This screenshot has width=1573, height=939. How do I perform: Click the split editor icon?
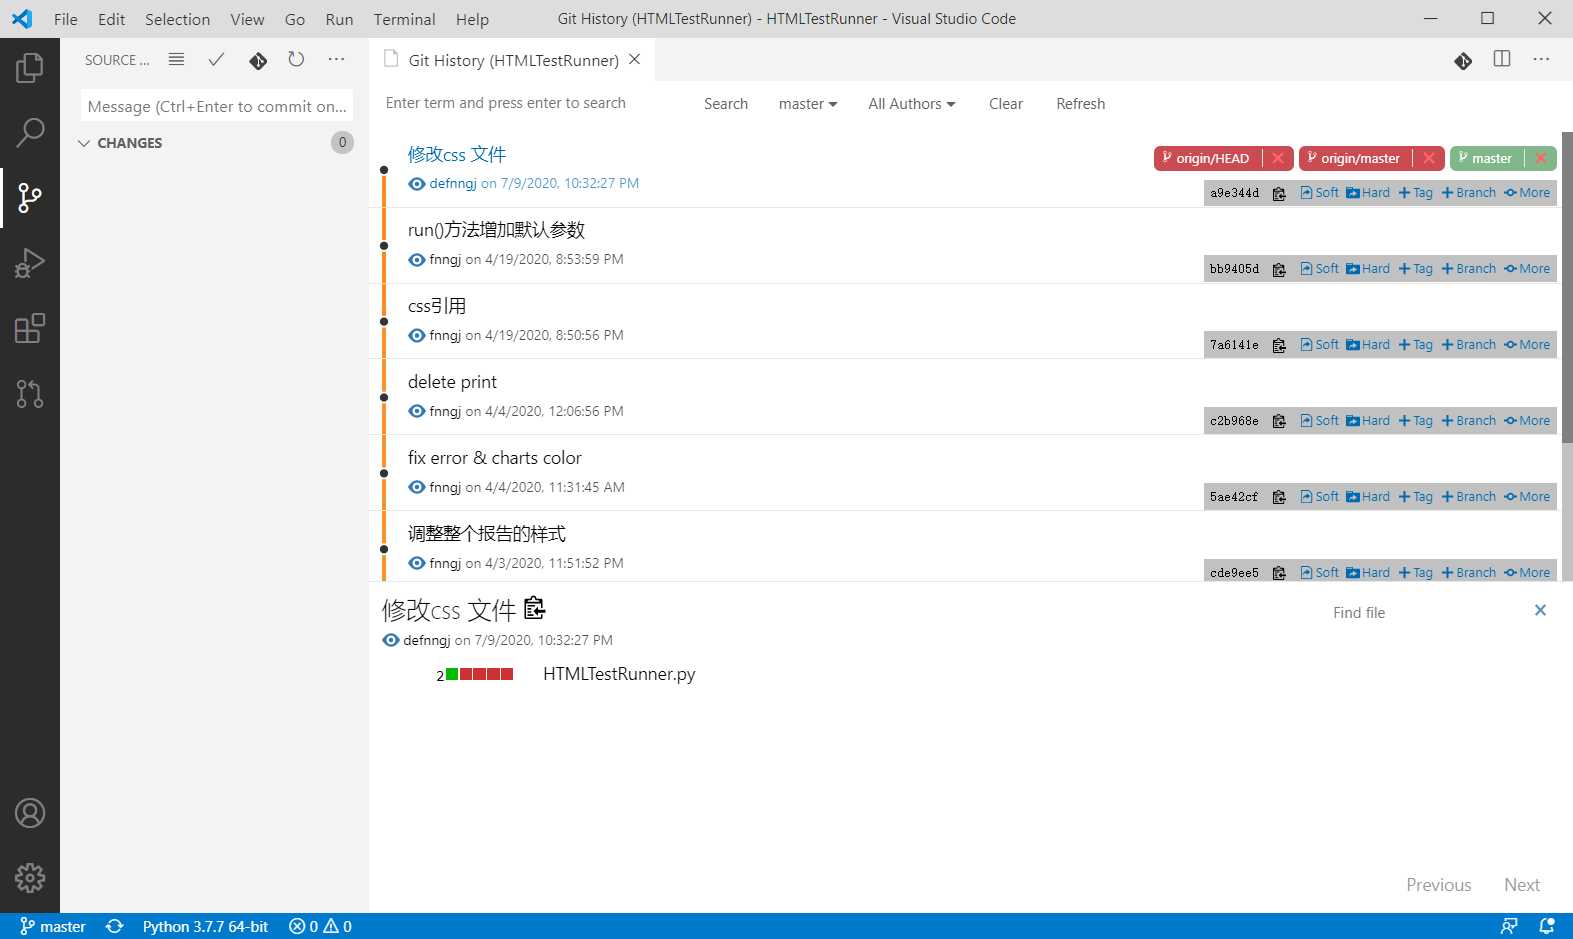tap(1502, 59)
